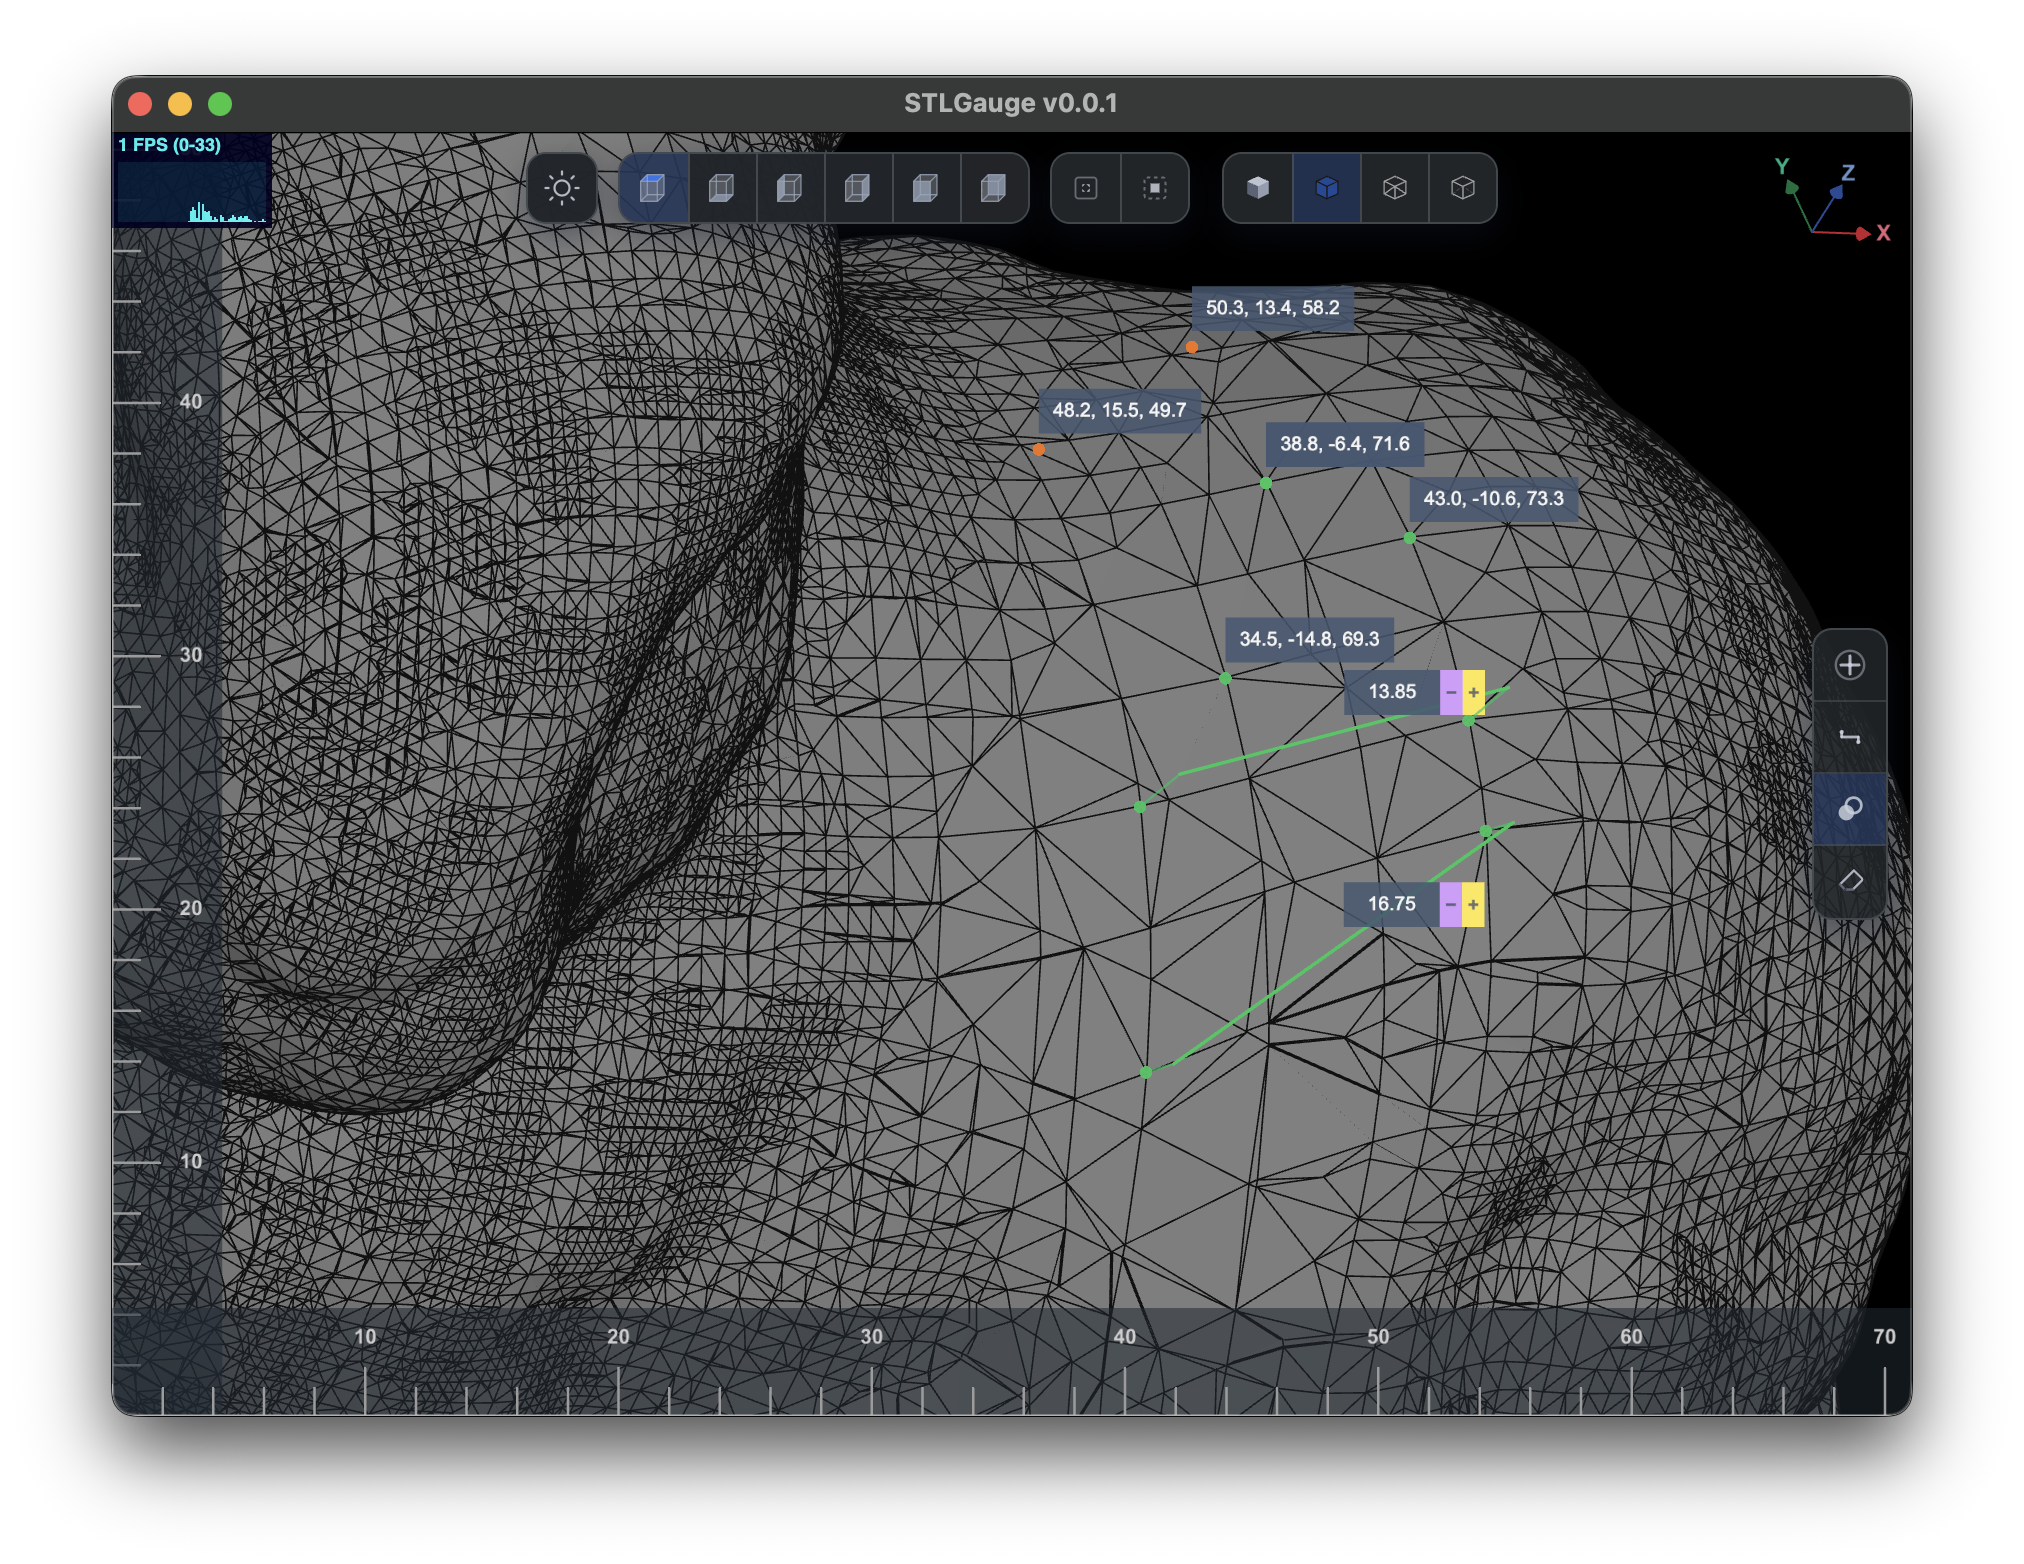Click the overlapping circles tool
The width and height of the screenshot is (2024, 1564).
[1850, 809]
